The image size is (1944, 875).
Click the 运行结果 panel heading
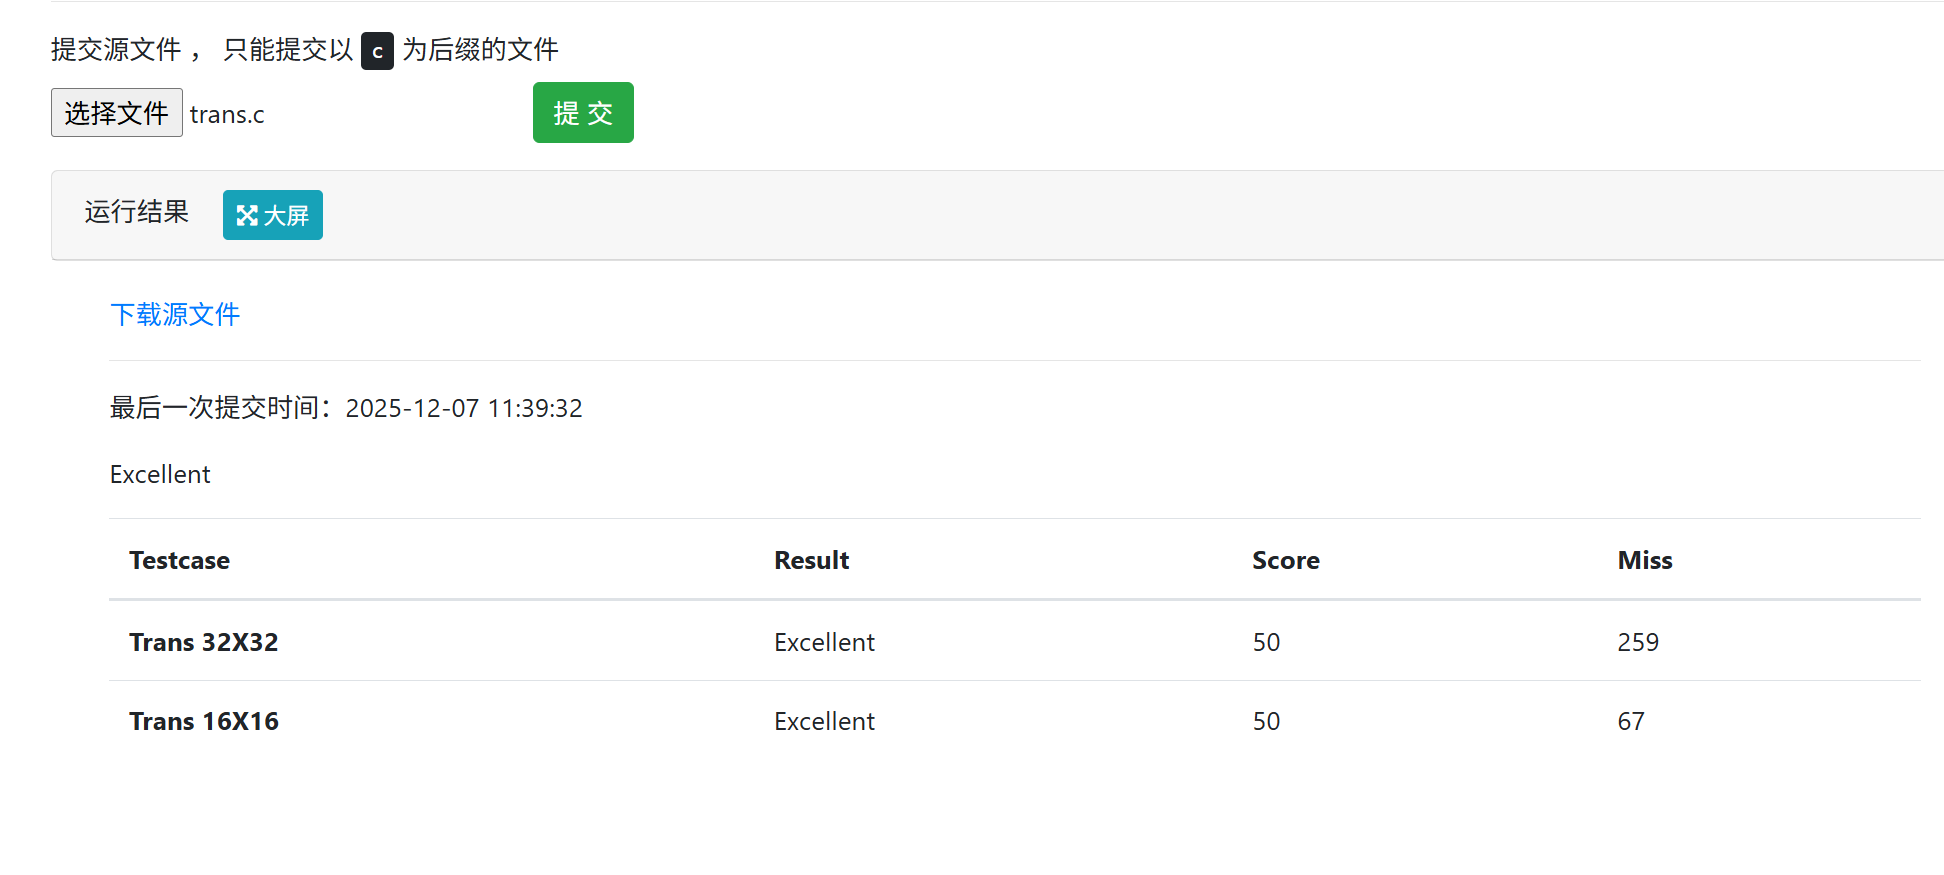pos(137,212)
